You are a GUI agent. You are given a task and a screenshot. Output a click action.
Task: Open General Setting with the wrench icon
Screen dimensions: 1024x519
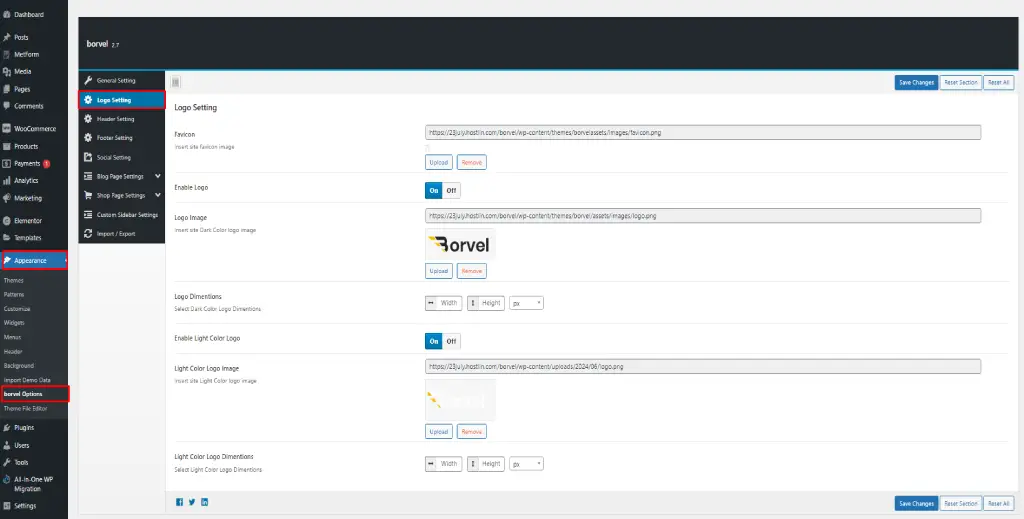coord(88,80)
